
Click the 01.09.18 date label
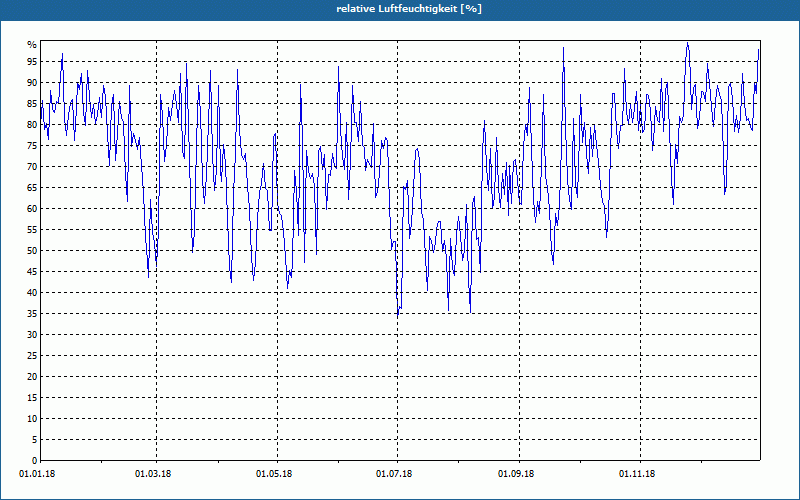click(x=516, y=474)
